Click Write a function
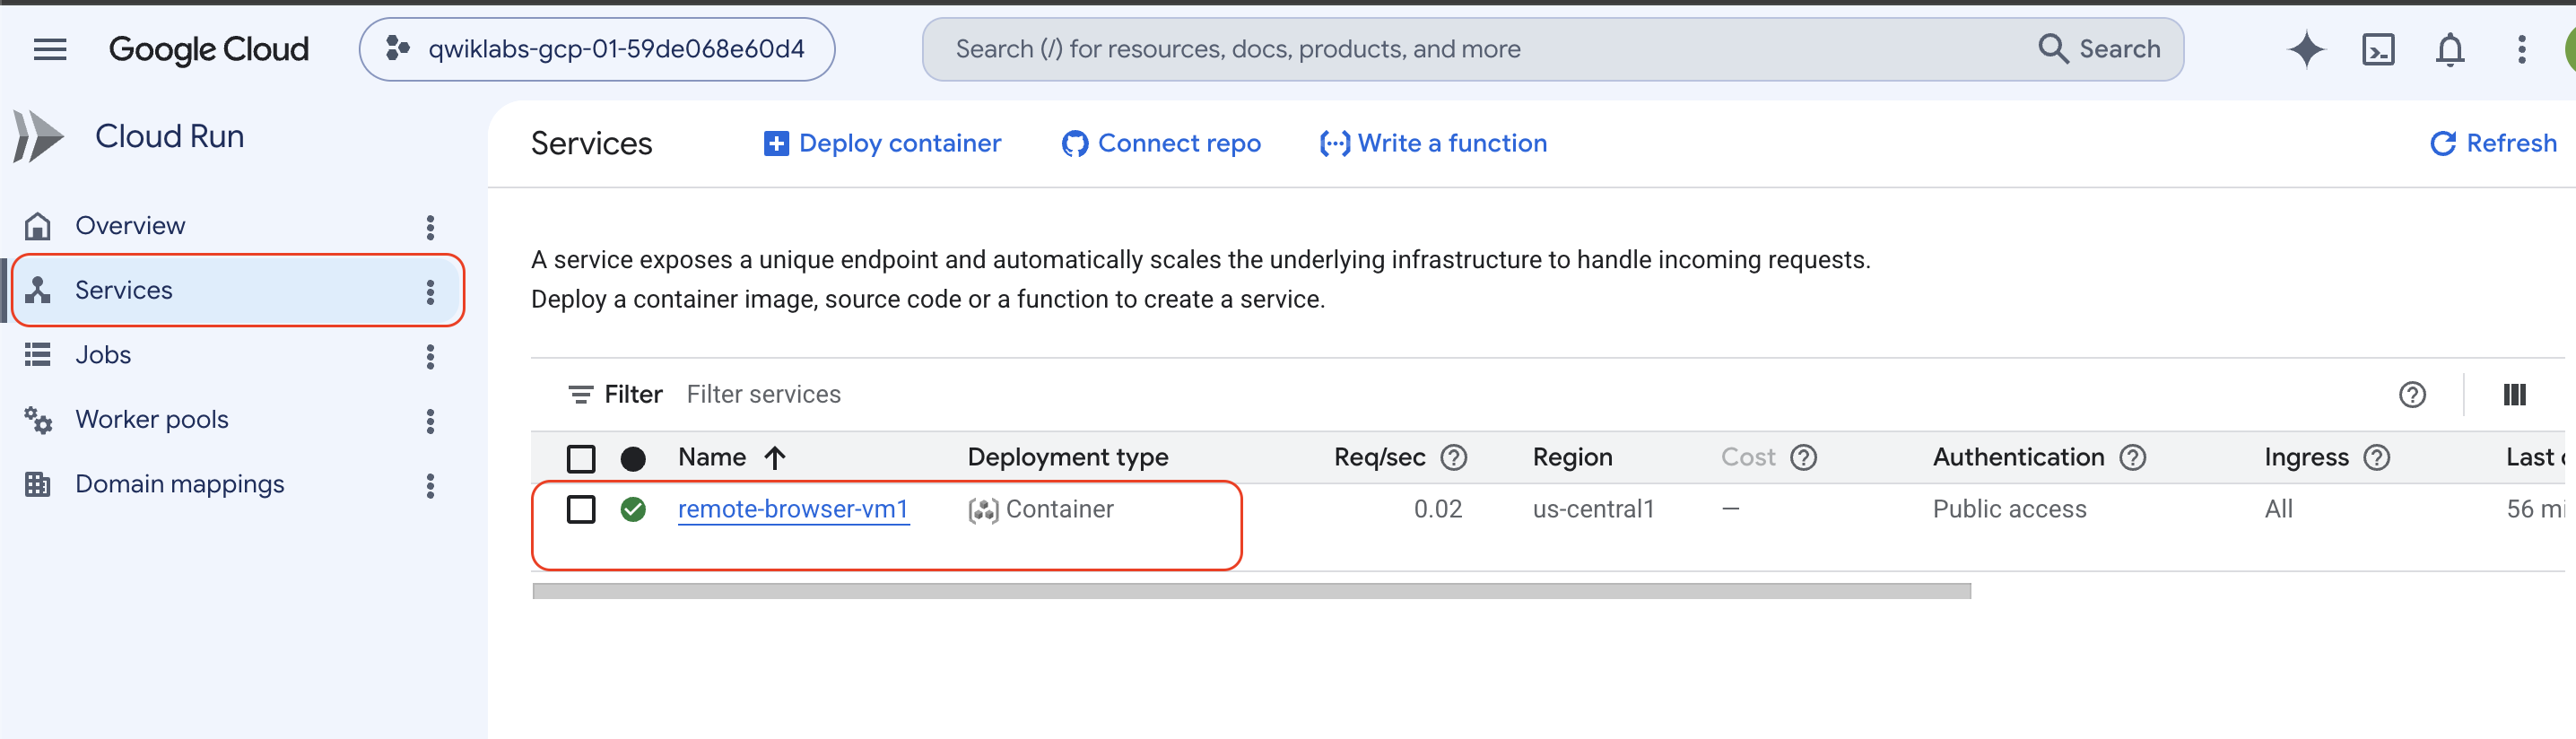Image resolution: width=2576 pixels, height=739 pixels. click(x=1433, y=144)
